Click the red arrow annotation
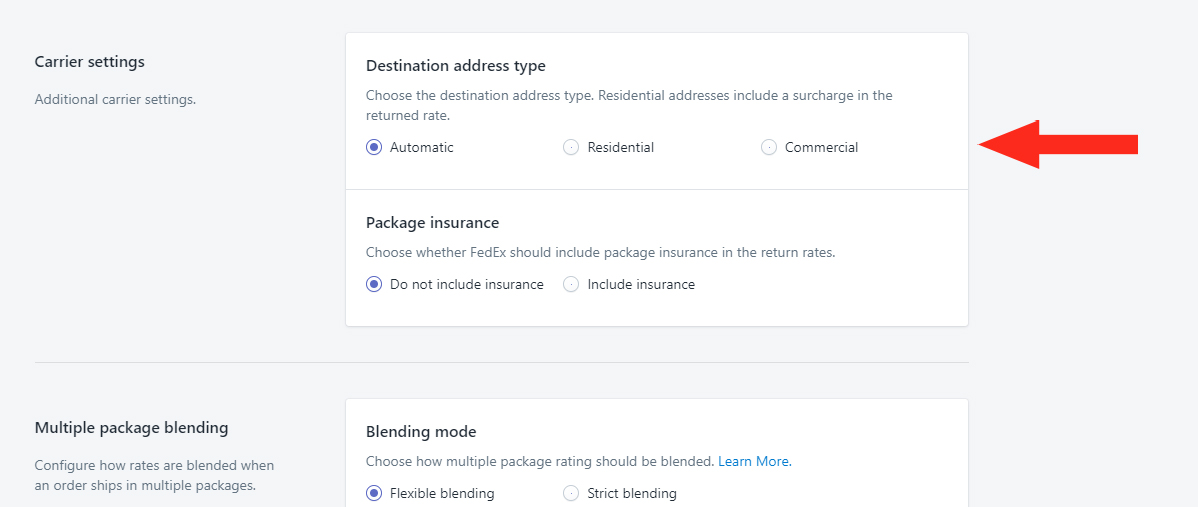This screenshot has height=507, width=1198. (x=1058, y=144)
